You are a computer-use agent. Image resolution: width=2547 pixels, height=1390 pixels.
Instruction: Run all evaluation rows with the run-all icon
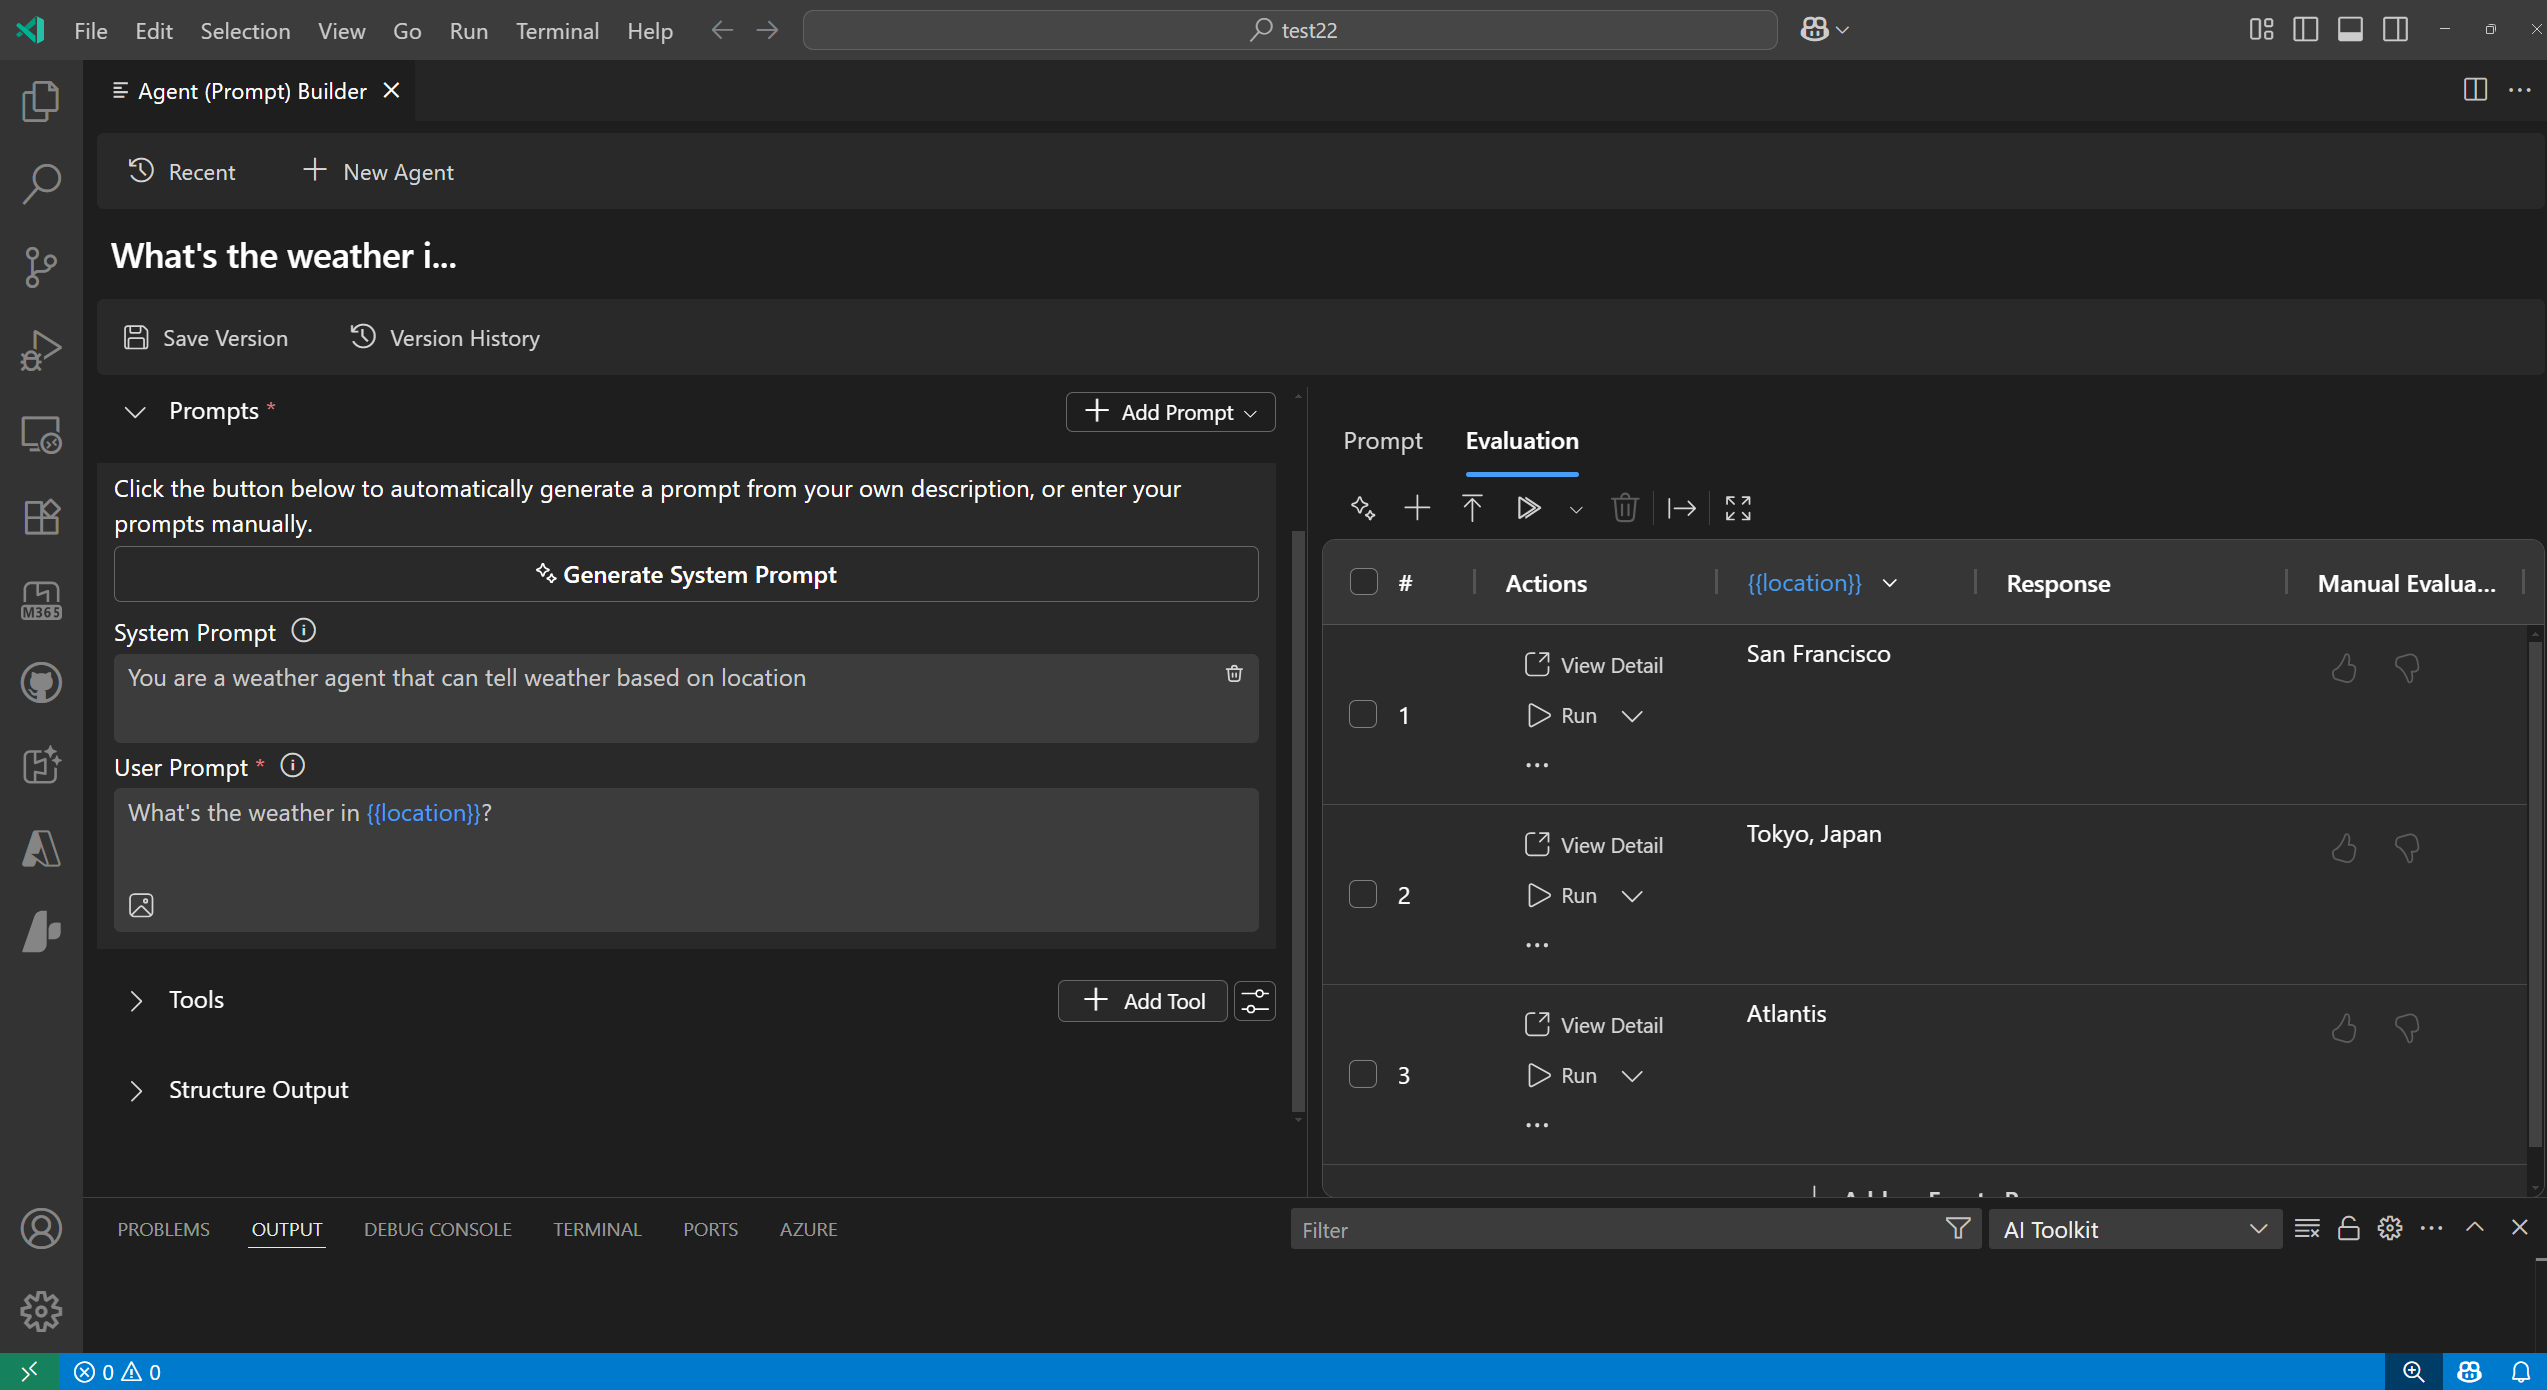[1528, 508]
